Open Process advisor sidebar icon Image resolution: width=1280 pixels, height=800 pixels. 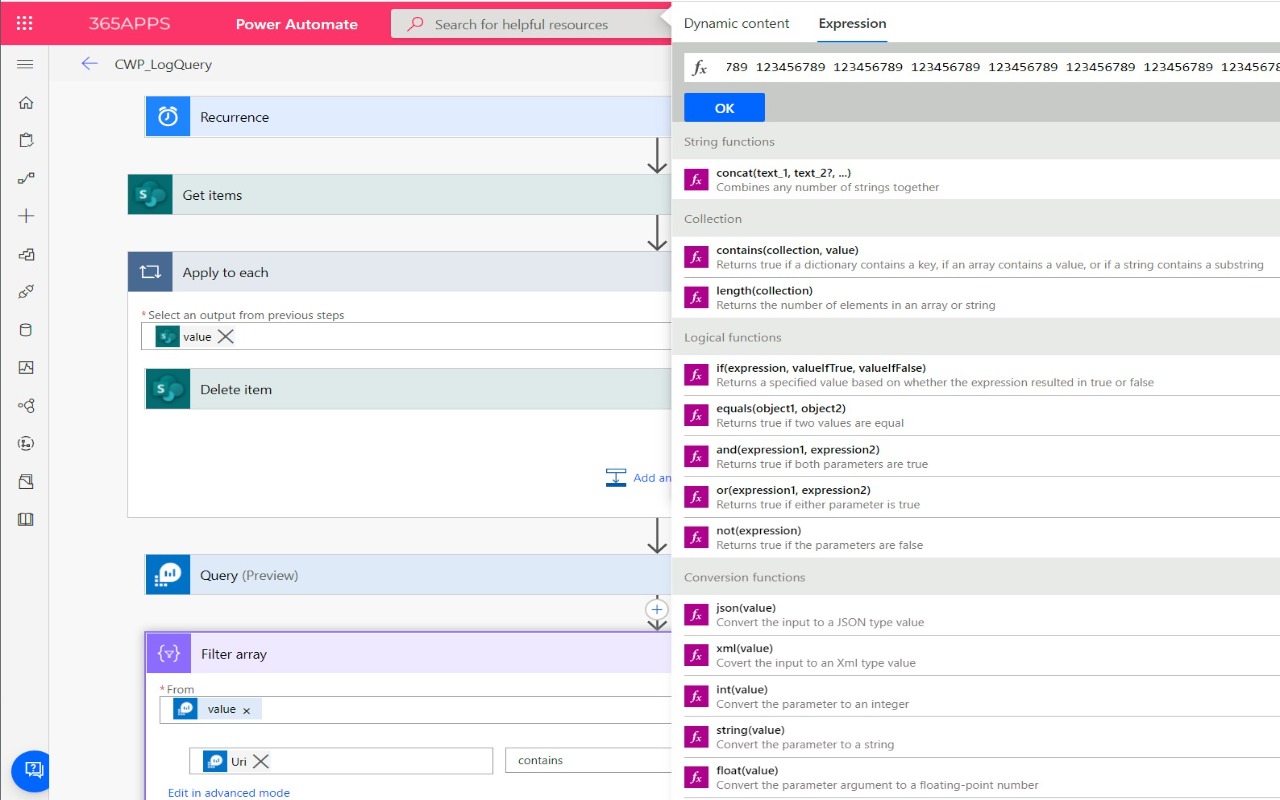point(26,443)
